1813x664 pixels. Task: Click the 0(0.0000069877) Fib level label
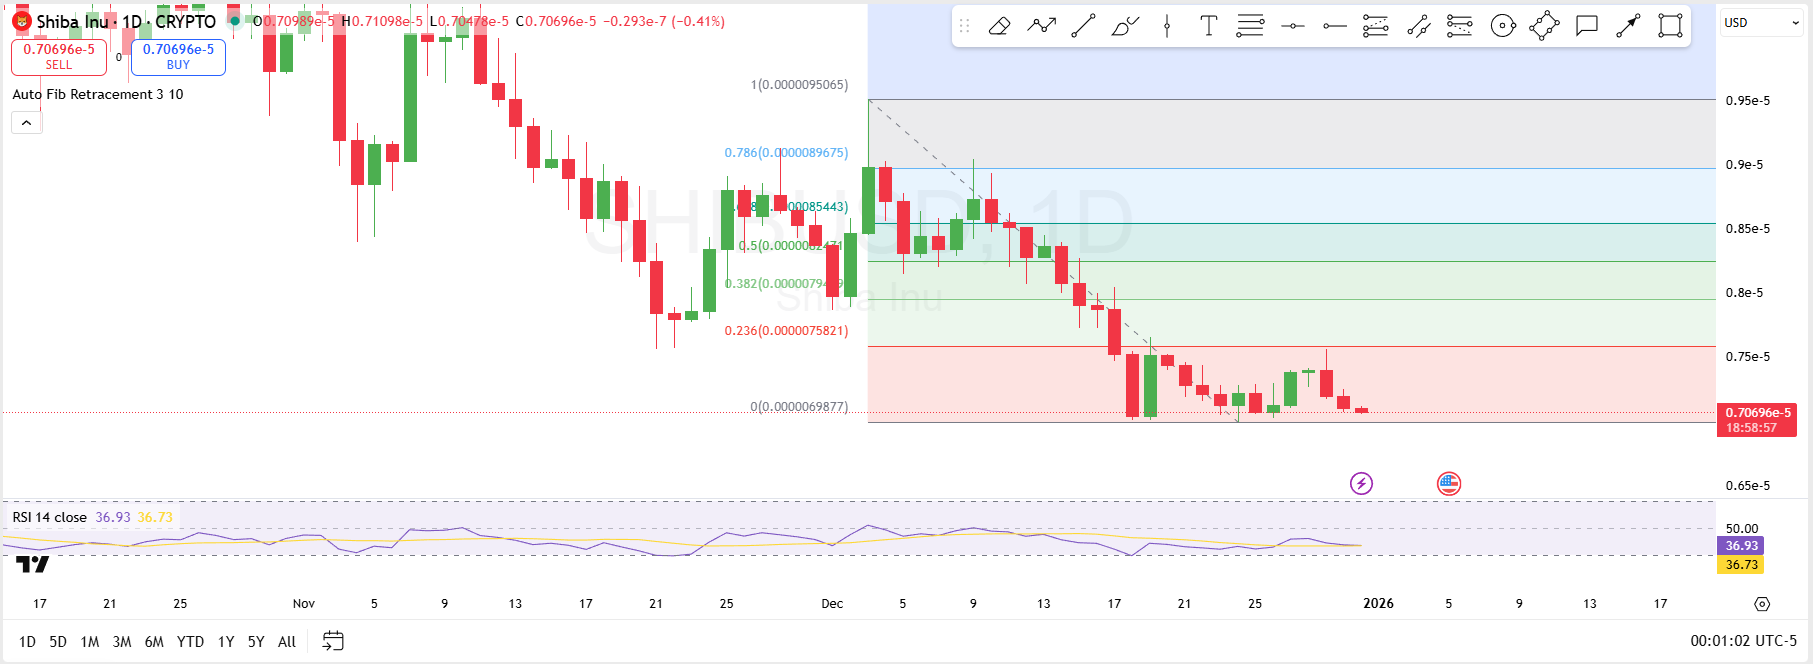tap(799, 407)
